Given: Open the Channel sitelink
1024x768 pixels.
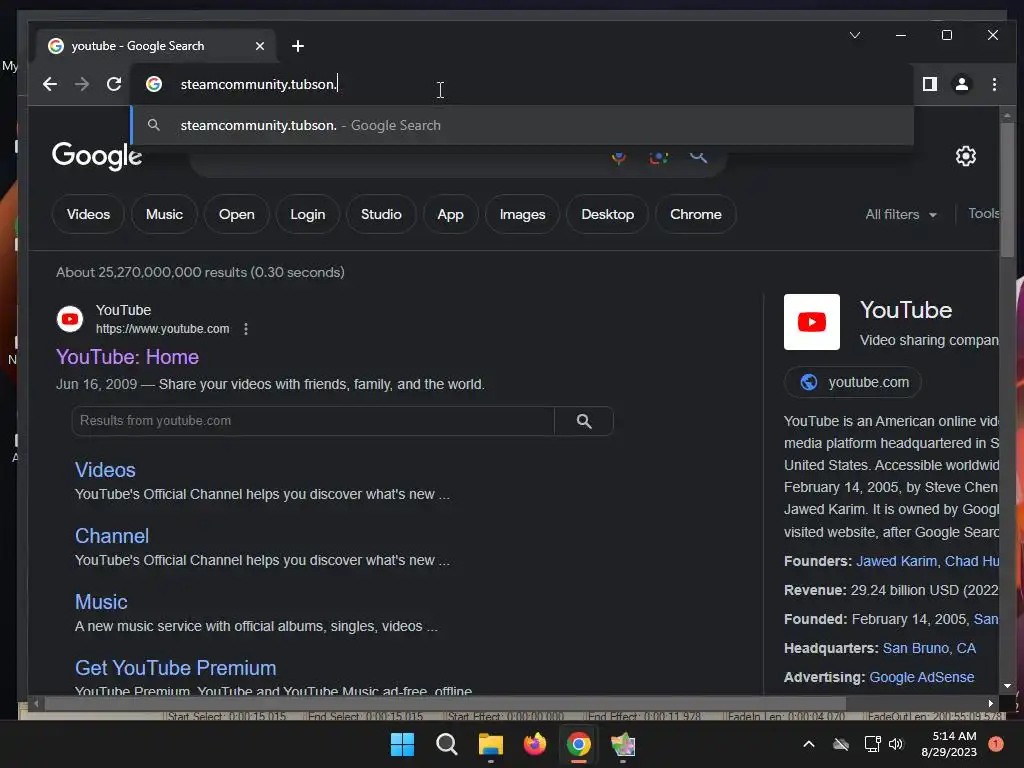Looking at the screenshot, I should click(x=112, y=536).
